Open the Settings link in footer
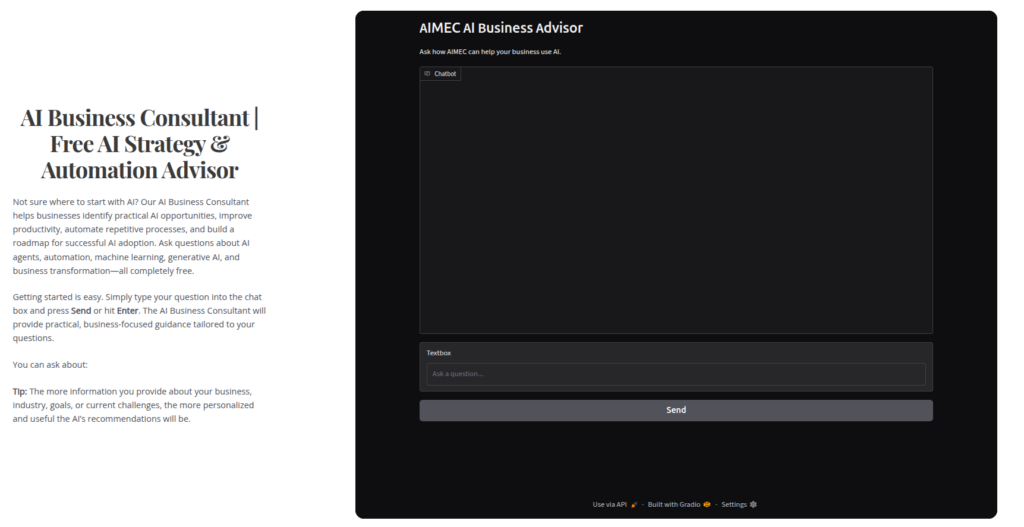The image size is (1024, 527). (x=739, y=504)
